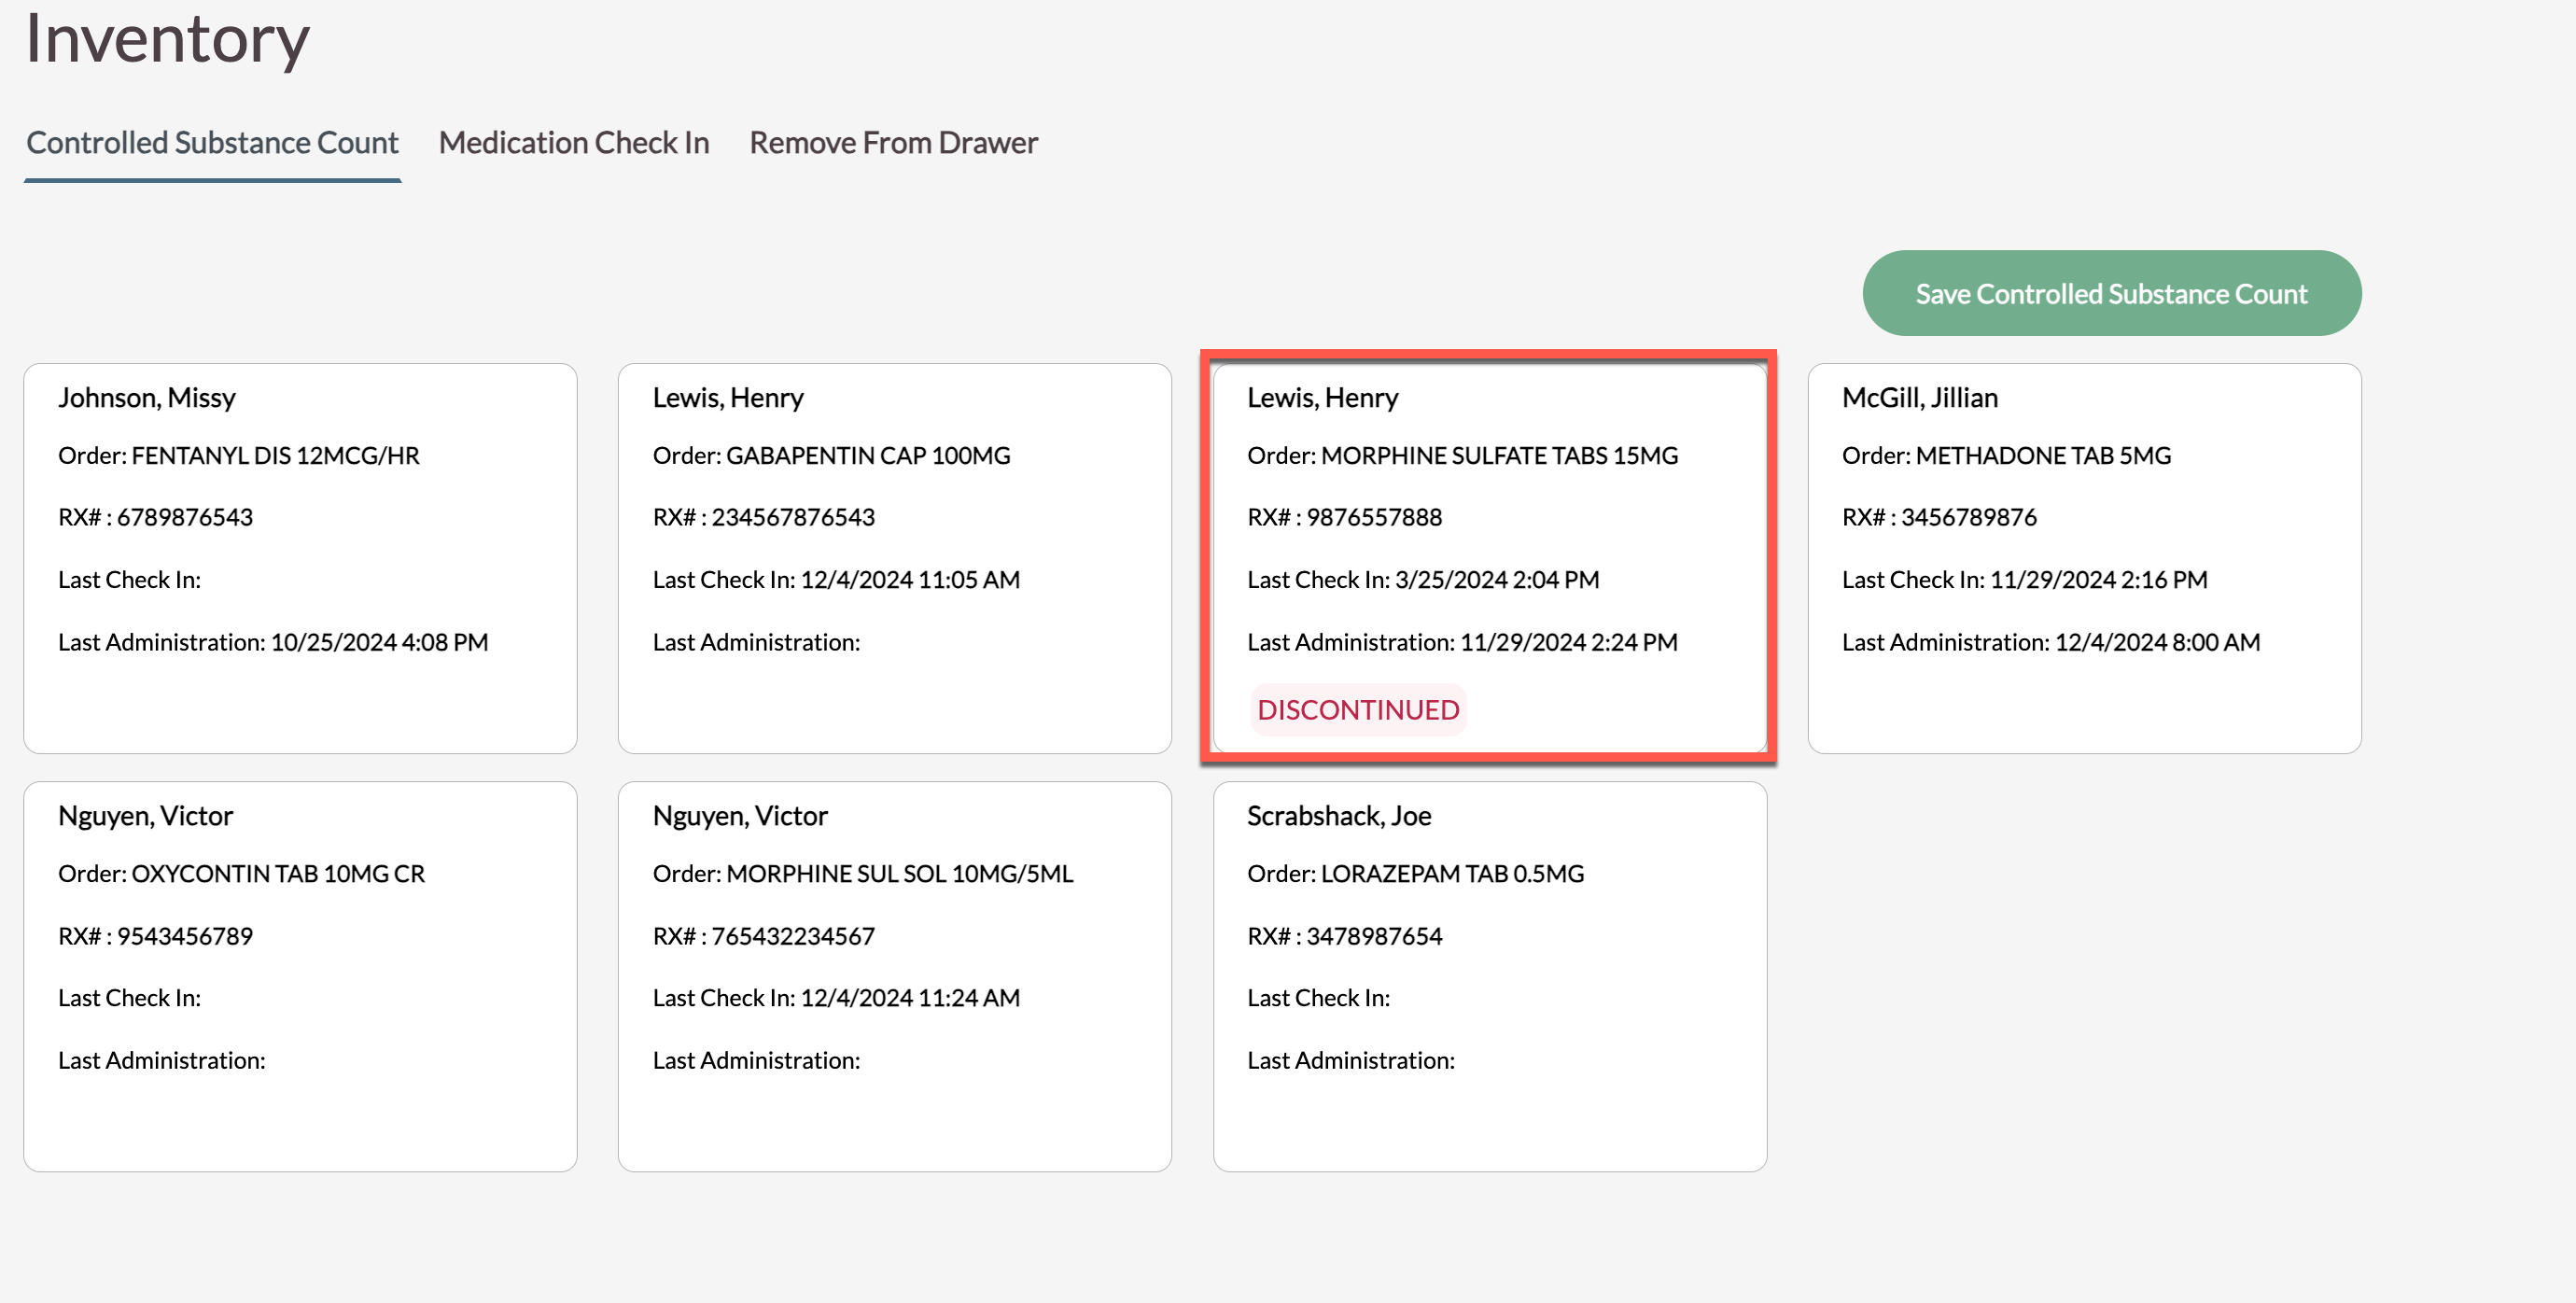Select Missy Johnson's fentanyl card
The image size is (2576, 1303).
pos(300,558)
